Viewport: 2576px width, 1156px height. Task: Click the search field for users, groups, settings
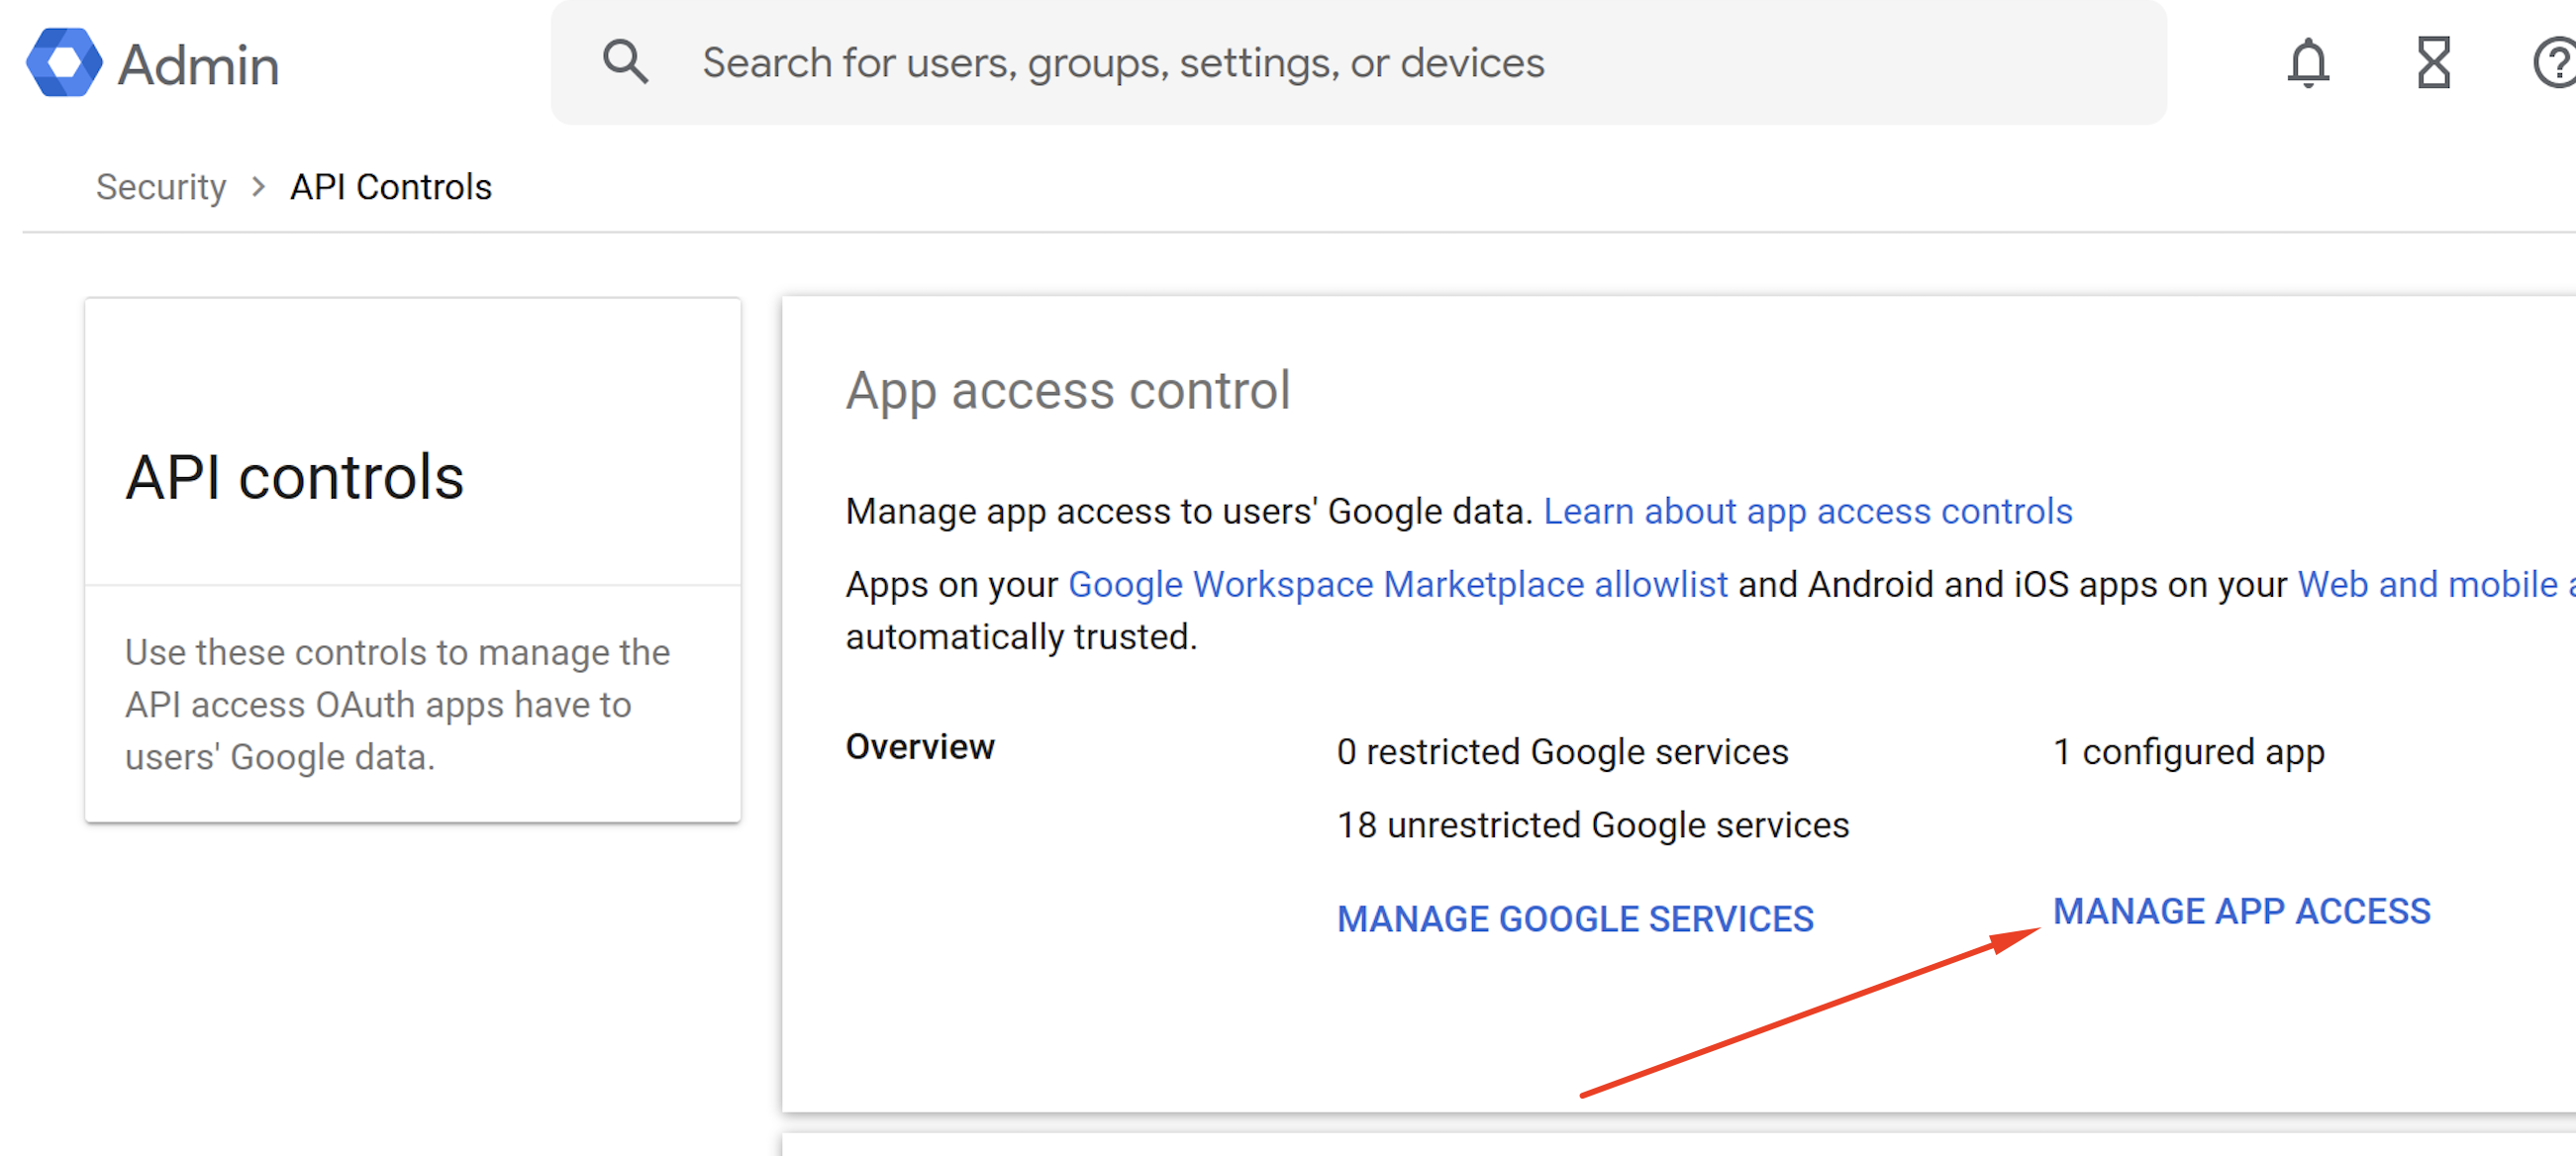pyautogui.click(x=1358, y=62)
